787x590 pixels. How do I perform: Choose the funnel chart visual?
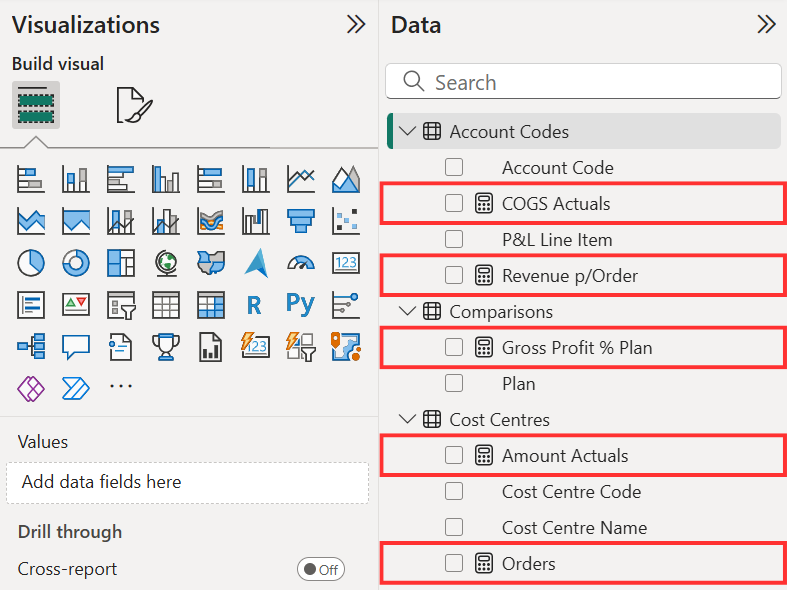click(x=300, y=220)
